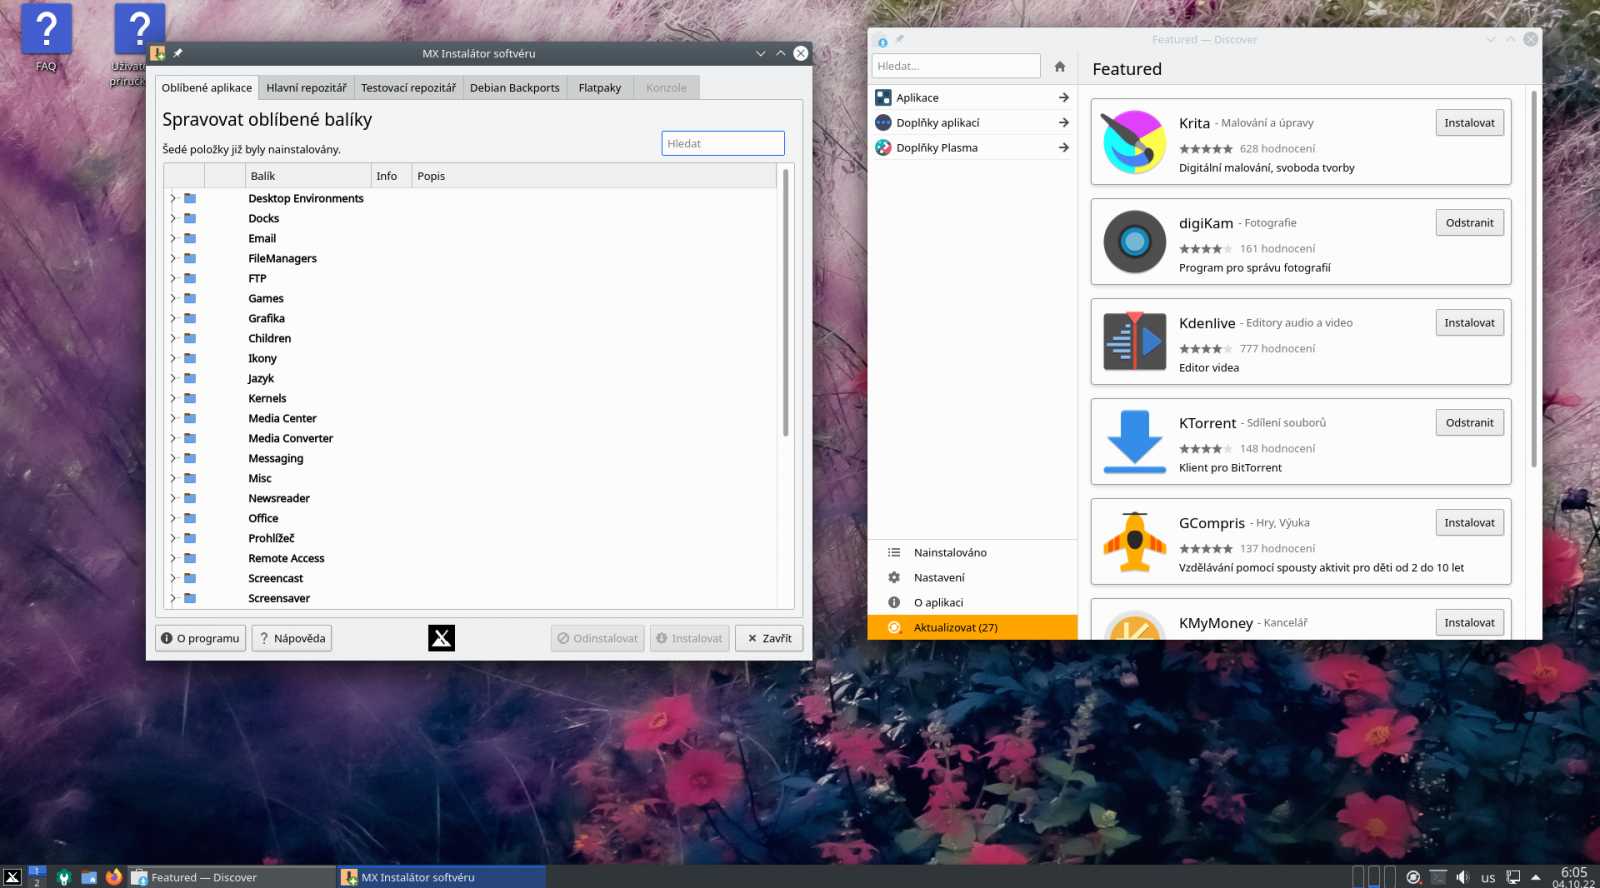The width and height of the screenshot is (1600, 888).
Task: Switch to the Oblíbené aplikace tab
Action: (207, 88)
